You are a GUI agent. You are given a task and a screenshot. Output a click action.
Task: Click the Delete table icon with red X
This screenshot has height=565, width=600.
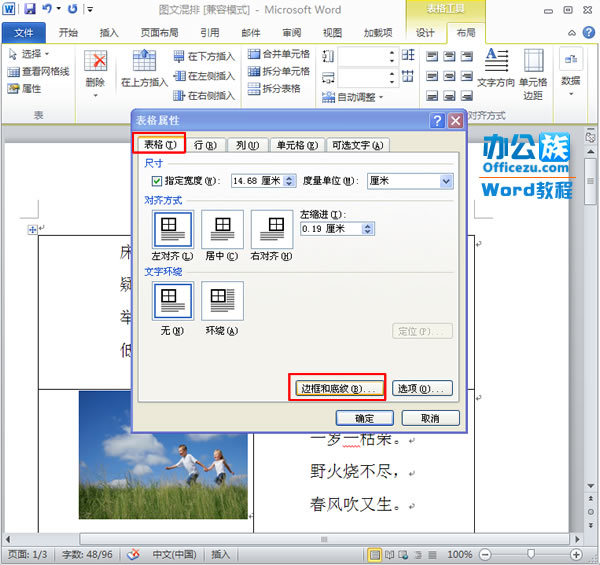click(95, 61)
